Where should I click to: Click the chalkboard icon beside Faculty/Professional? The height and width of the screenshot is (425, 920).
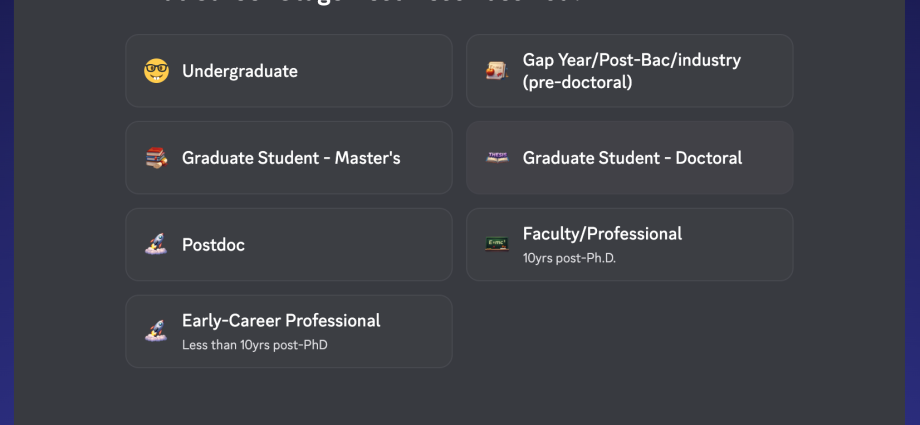point(497,244)
